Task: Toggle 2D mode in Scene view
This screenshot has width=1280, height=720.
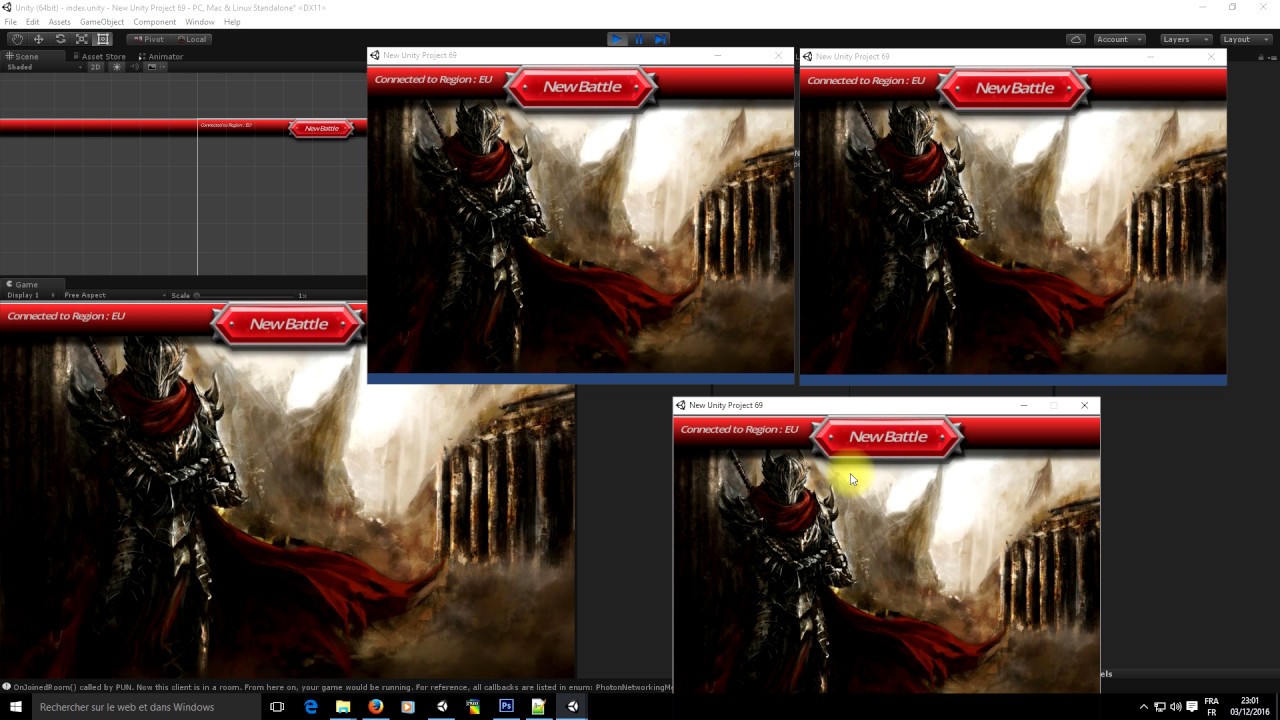Action: (96, 67)
